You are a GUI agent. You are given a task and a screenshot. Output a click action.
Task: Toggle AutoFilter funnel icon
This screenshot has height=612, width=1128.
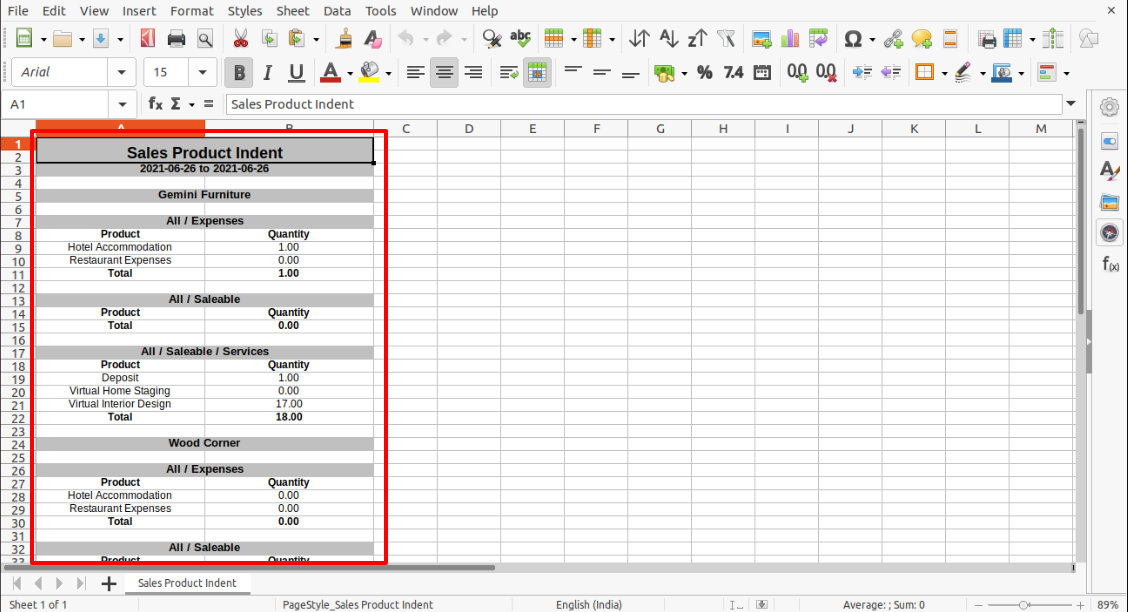click(726, 38)
